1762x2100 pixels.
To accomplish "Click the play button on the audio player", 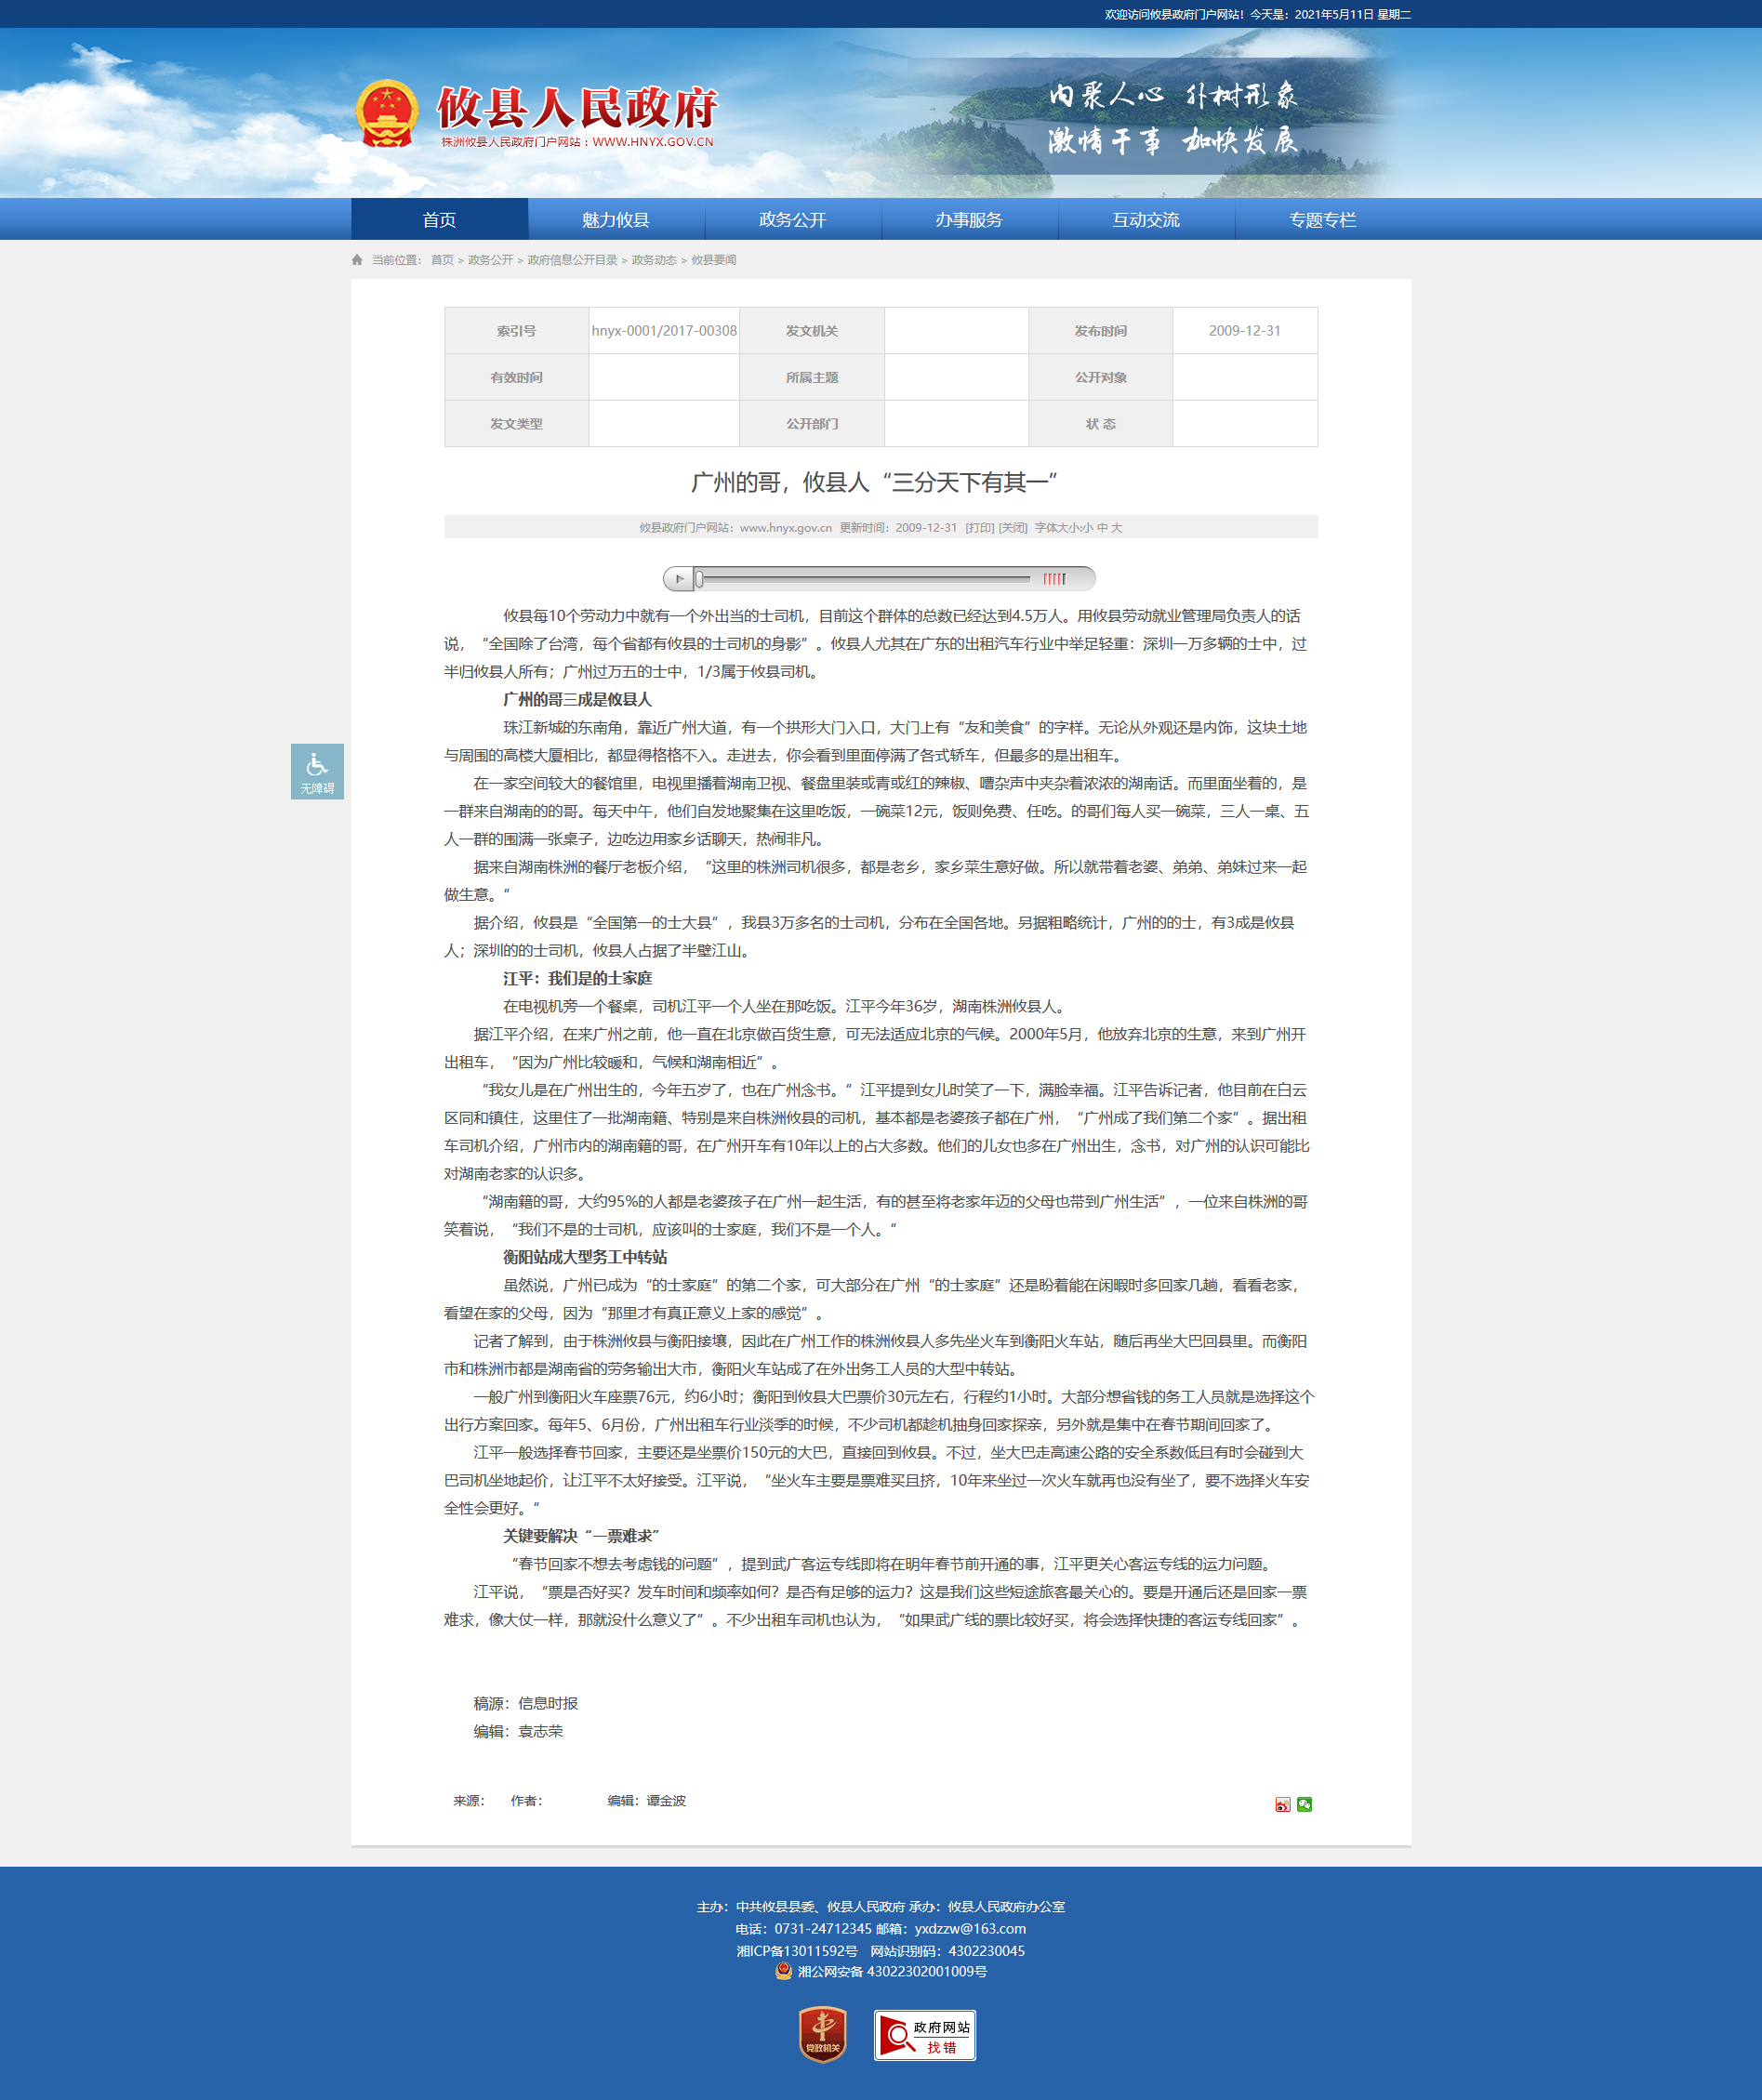I will (x=679, y=579).
